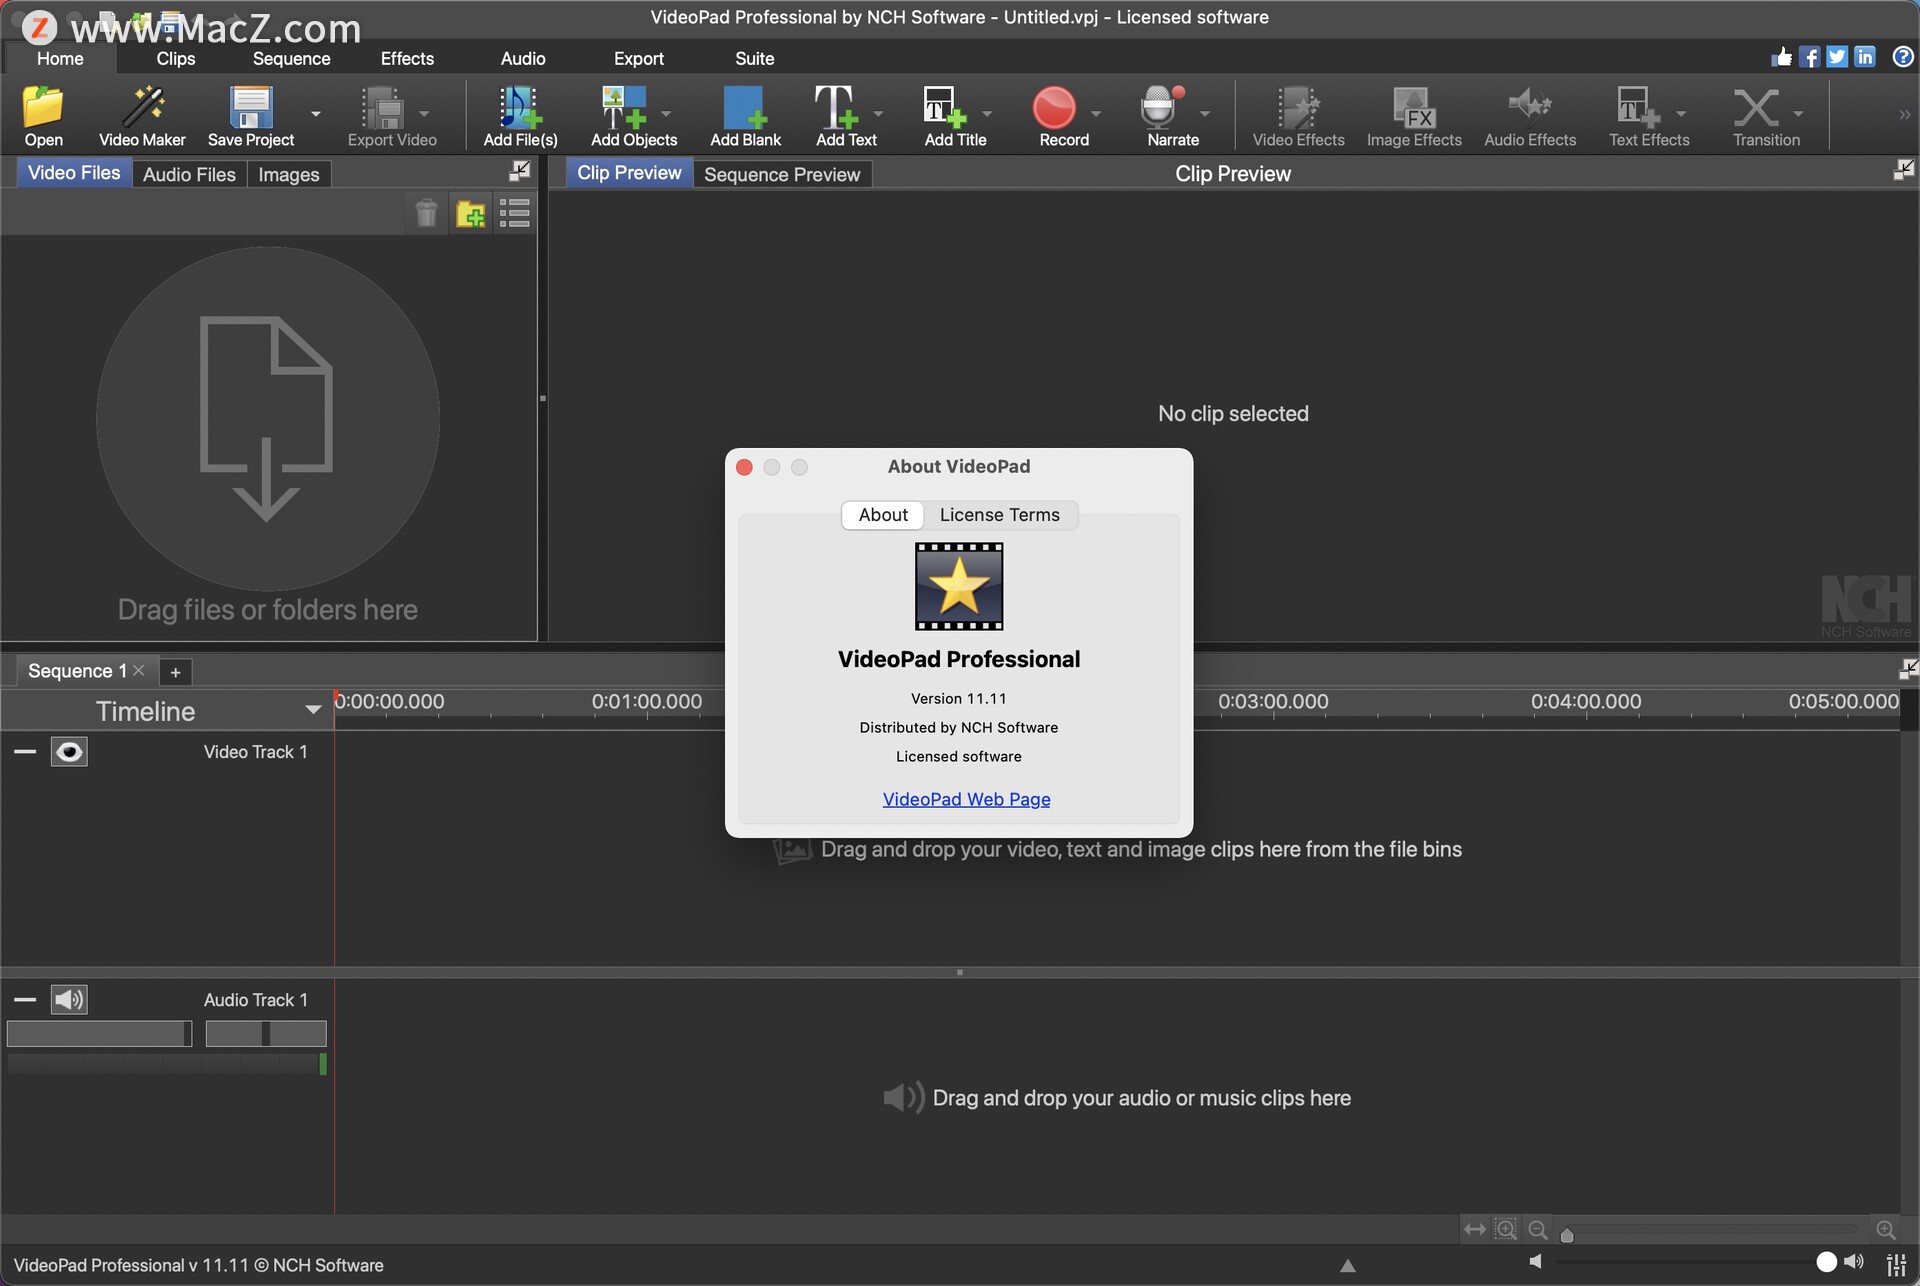Open the VideoPad Web Page link

[966, 799]
